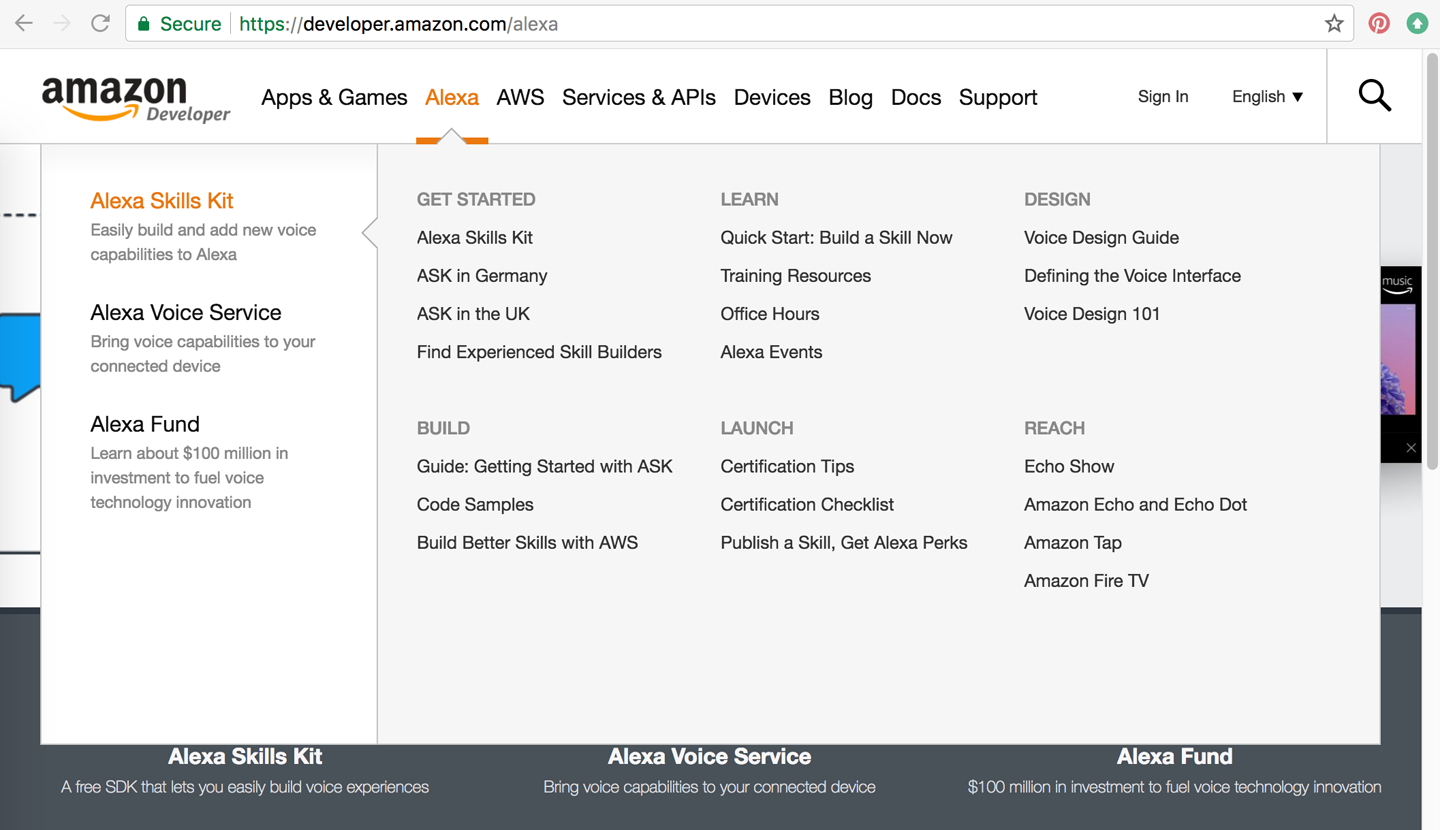
Task: Click the Pinterest extension icon
Action: [x=1379, y=24]
